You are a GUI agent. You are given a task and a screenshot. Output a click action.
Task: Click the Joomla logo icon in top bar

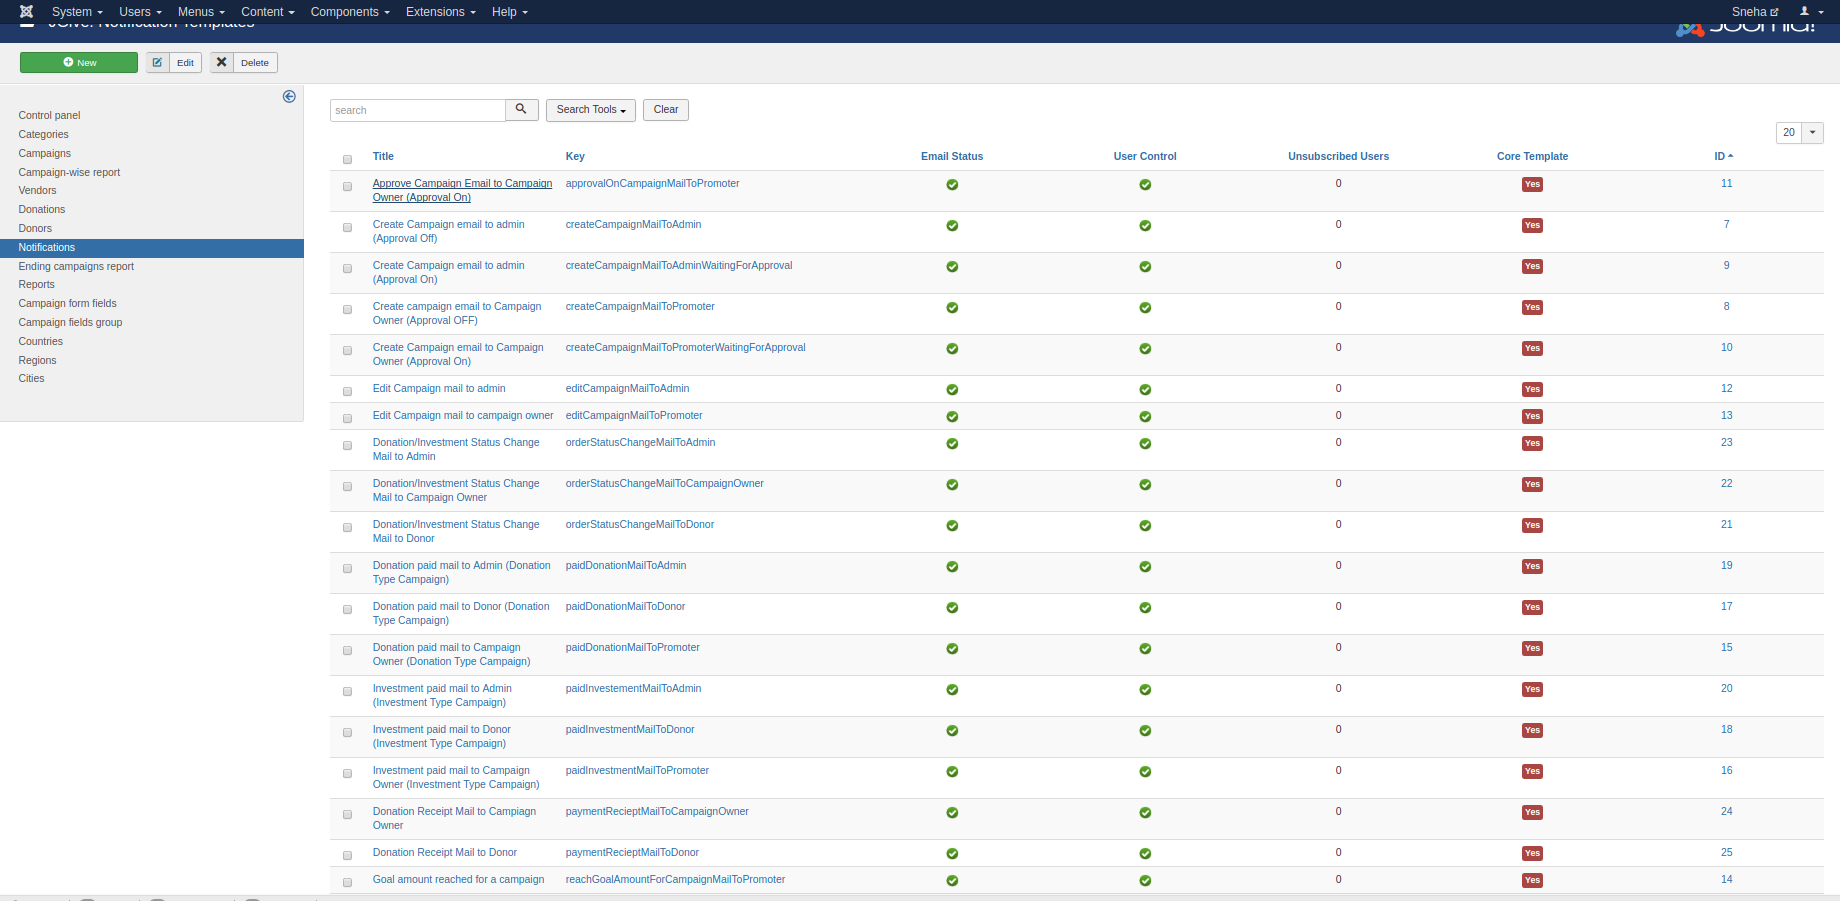point(27,12)
